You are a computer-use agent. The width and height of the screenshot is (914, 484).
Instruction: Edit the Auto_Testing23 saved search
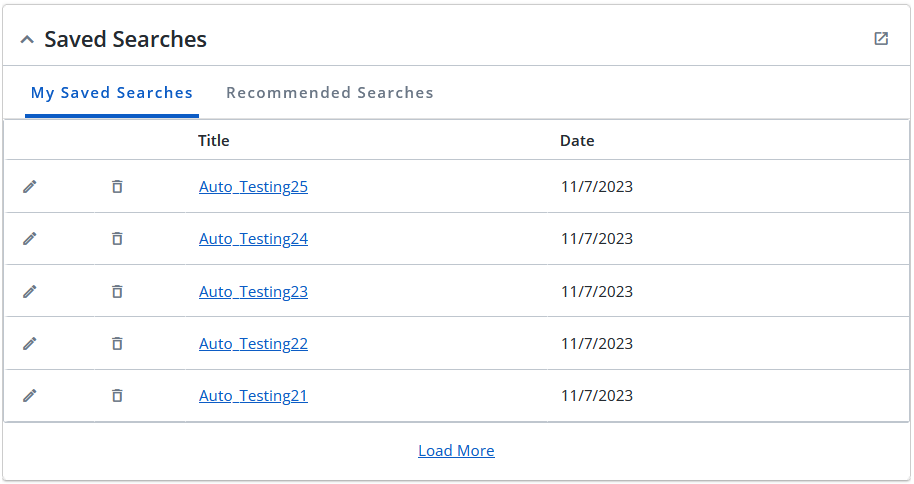pyautogui.click(x=30, y=292)
